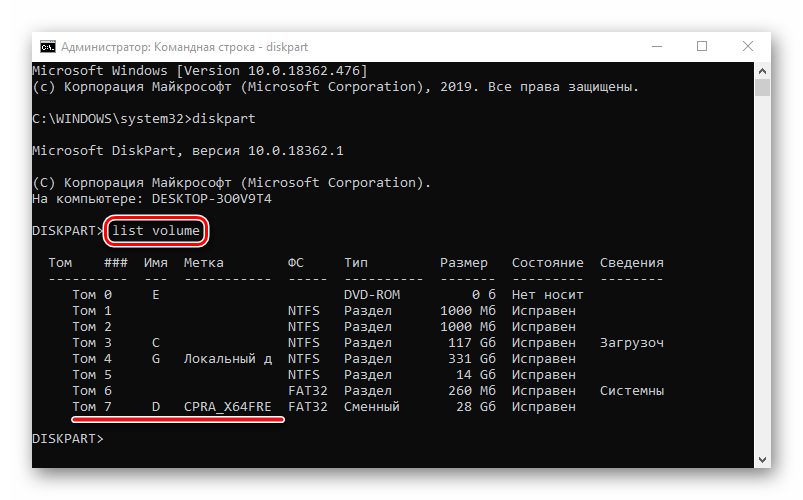Click the 'Загрузоч' info text

(632, 343)
